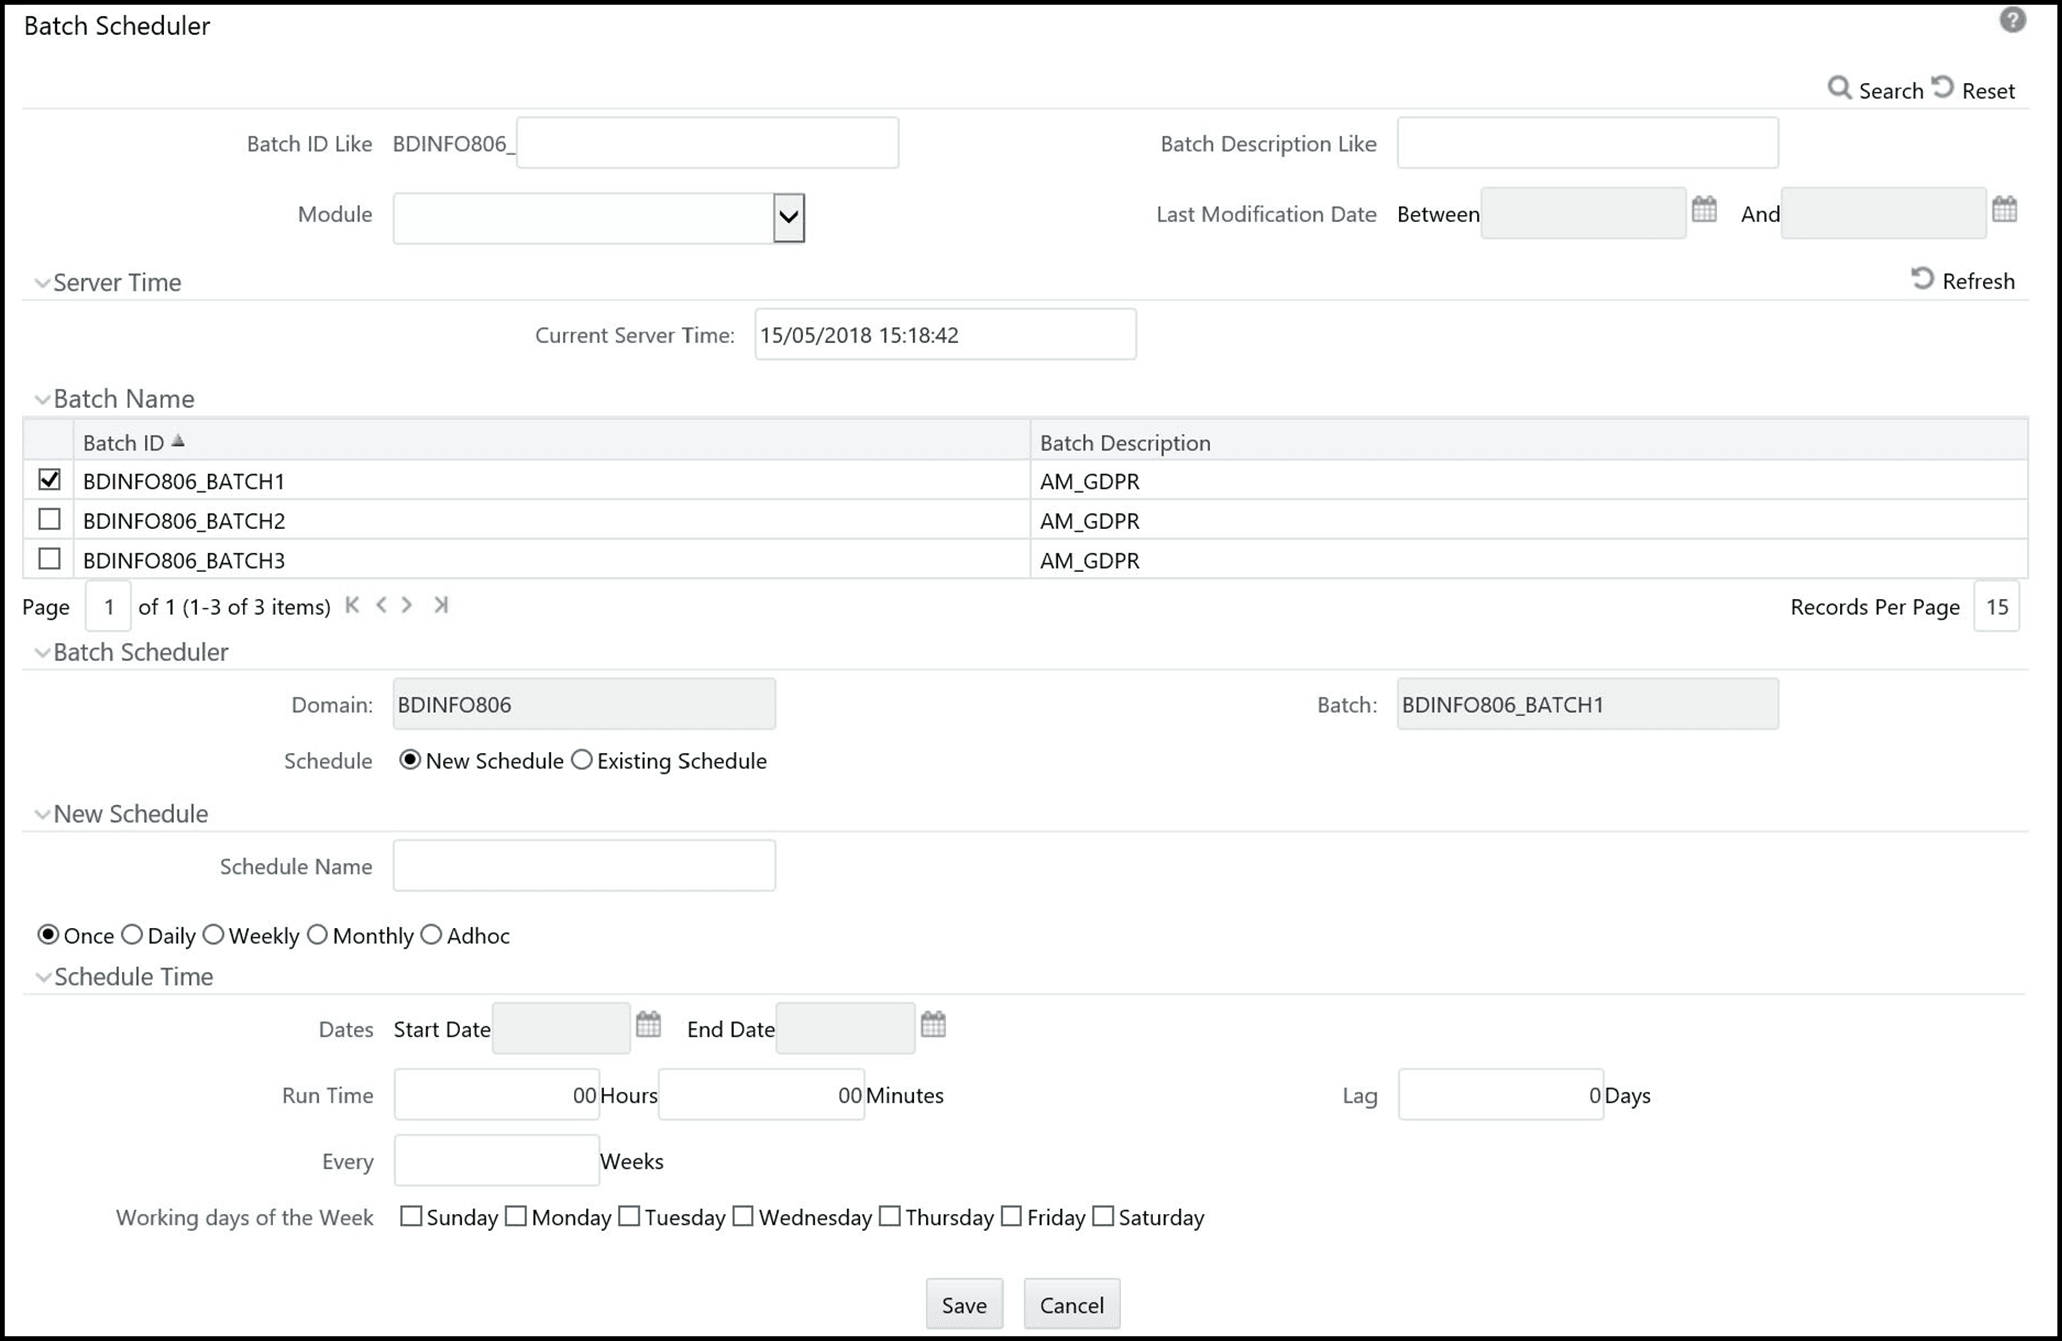Click the Save button
This screenshot has width=2062, height=1341.
963,1303
